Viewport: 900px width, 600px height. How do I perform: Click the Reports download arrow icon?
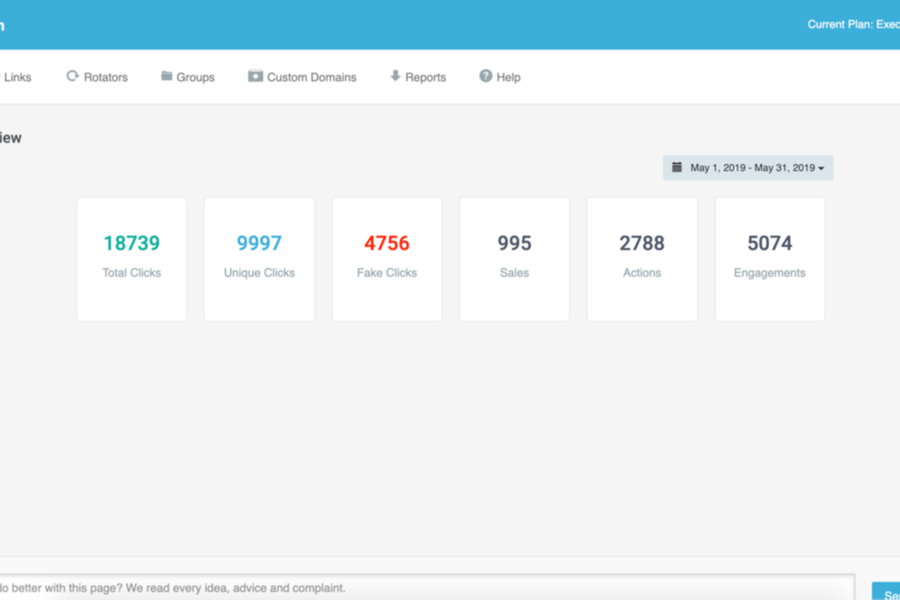pos(395,76)
